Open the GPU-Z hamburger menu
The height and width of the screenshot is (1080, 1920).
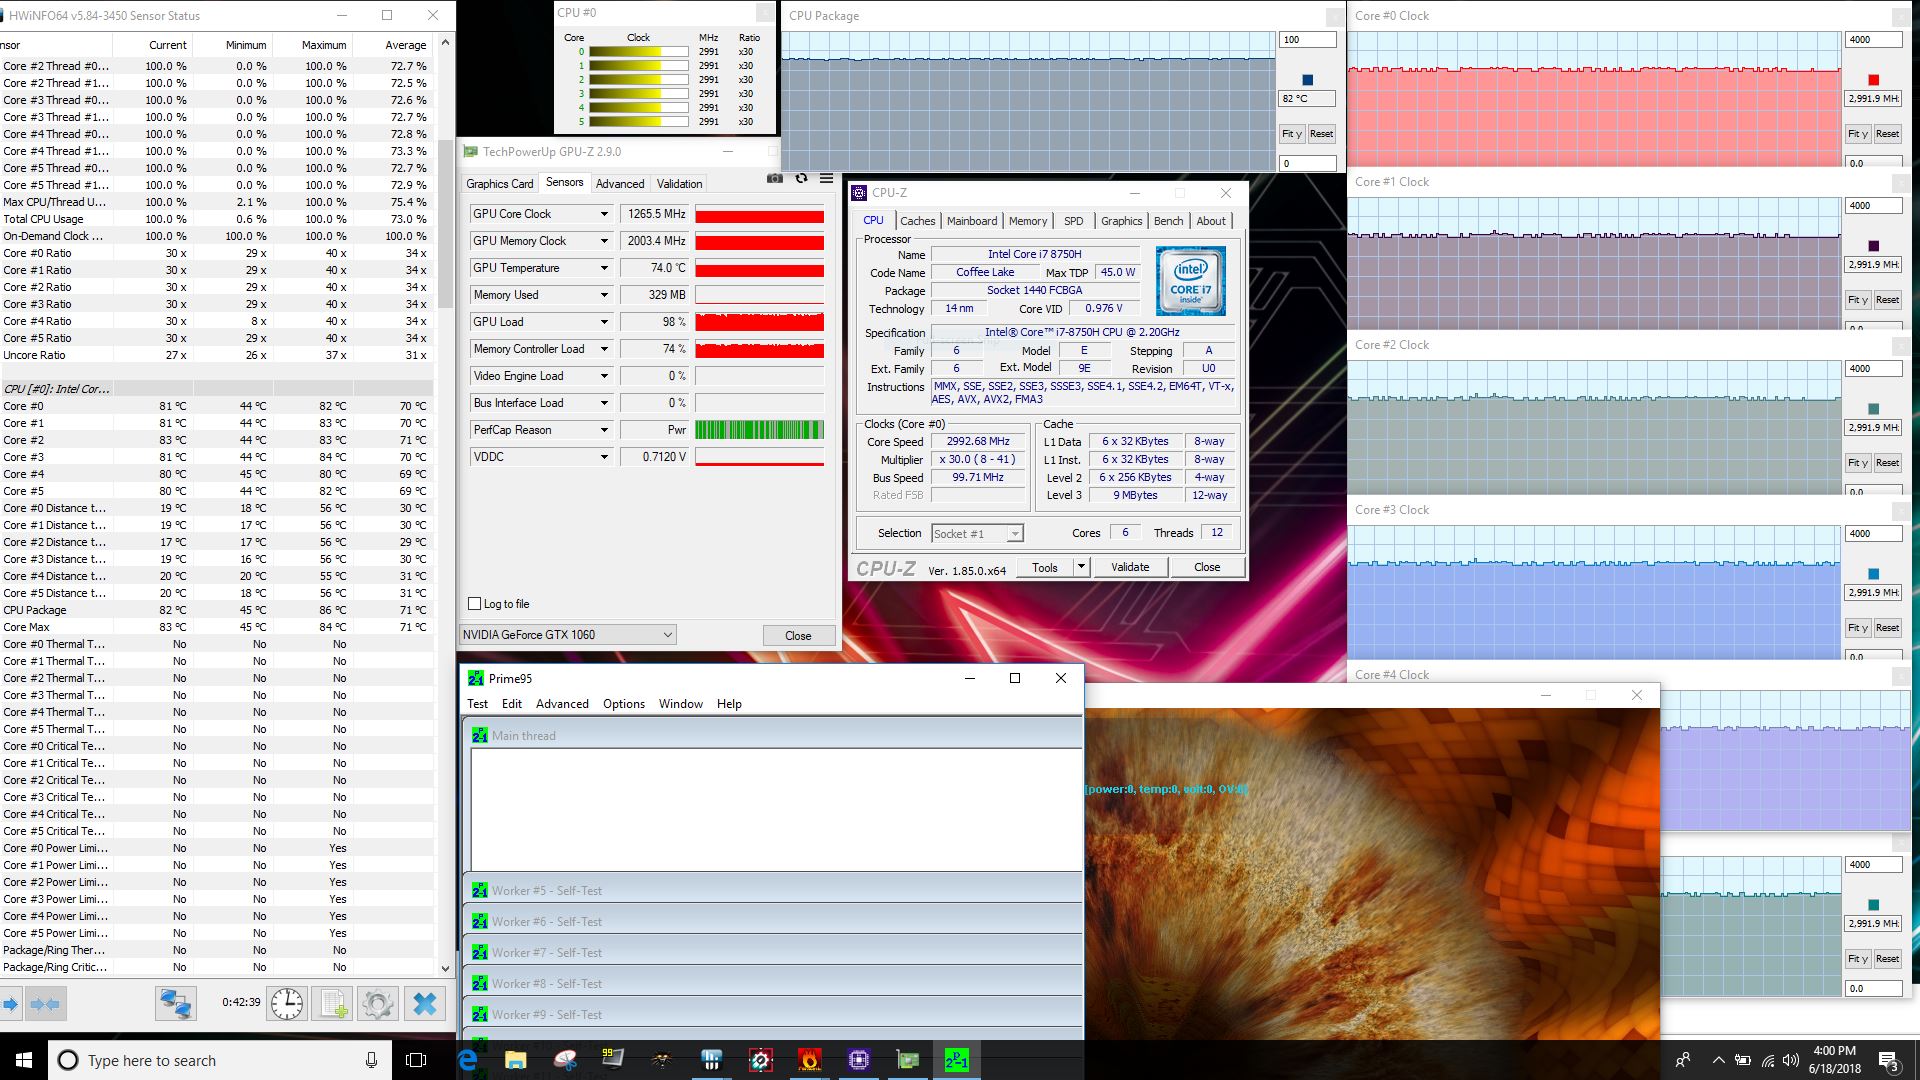point(826,179)
